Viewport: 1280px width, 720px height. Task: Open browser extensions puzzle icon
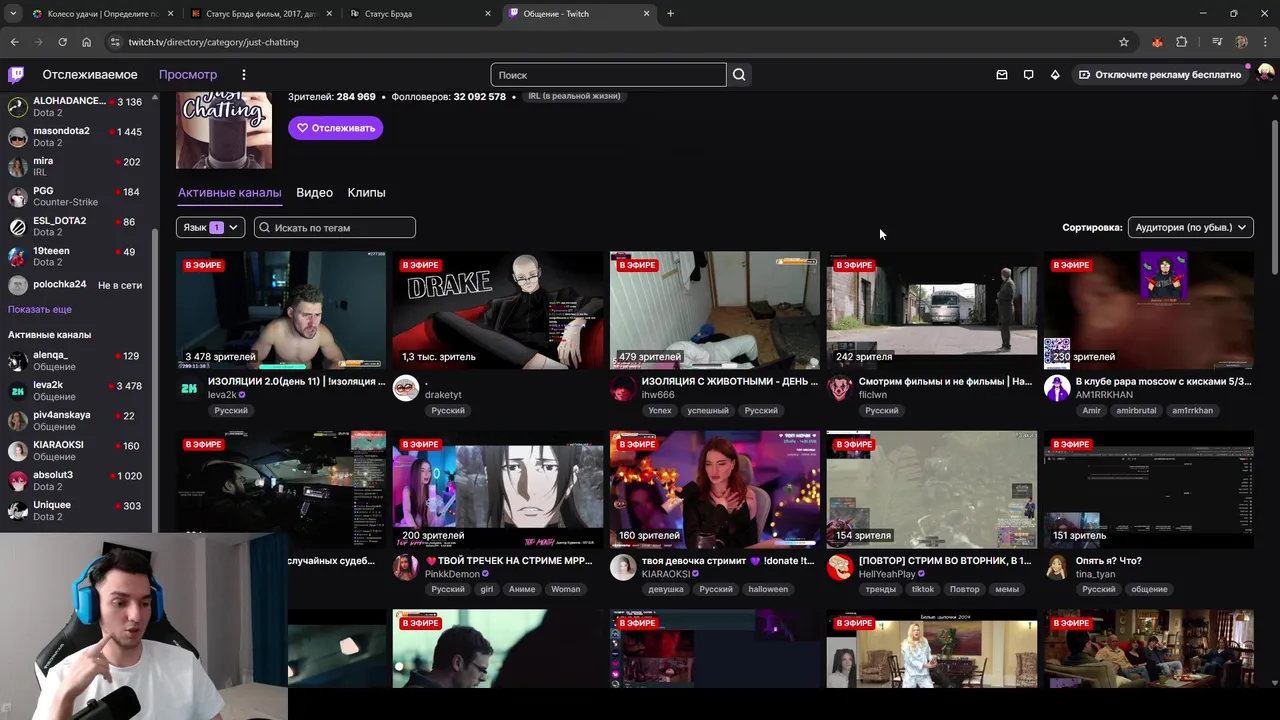1182,42
